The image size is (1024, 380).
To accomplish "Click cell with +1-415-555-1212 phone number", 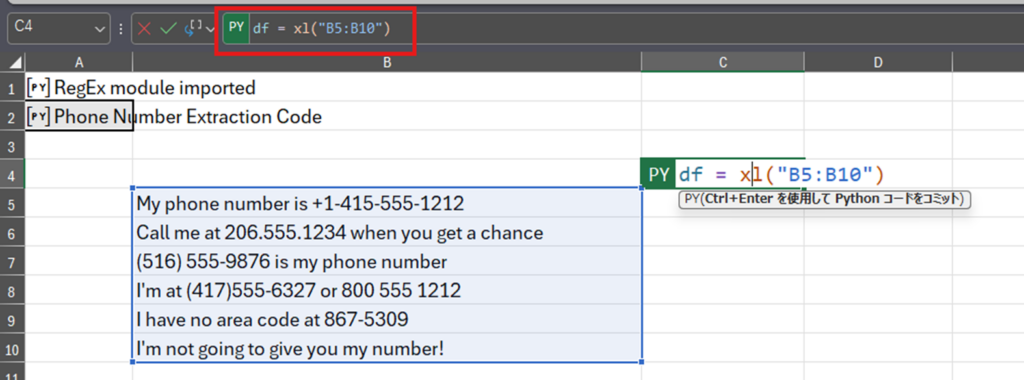I will 387,203.
